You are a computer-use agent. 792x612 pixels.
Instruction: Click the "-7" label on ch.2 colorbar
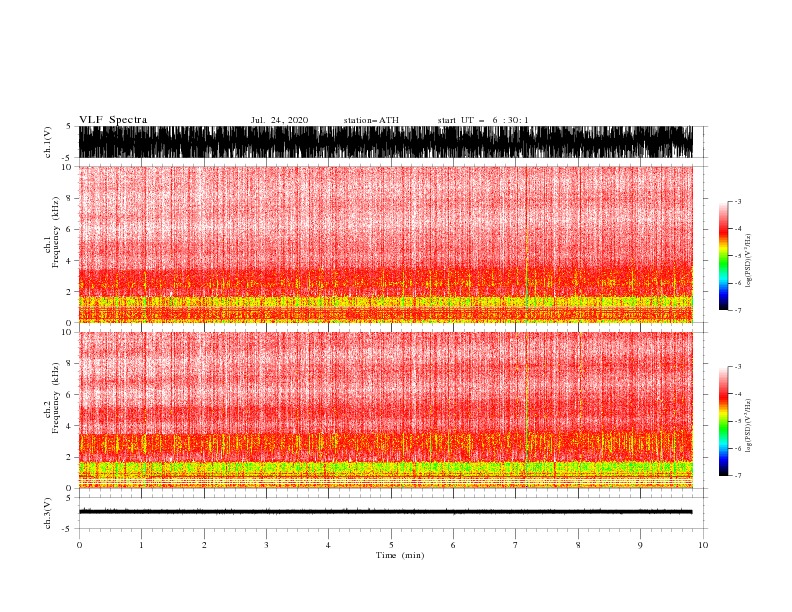click(x=737, y=475)
